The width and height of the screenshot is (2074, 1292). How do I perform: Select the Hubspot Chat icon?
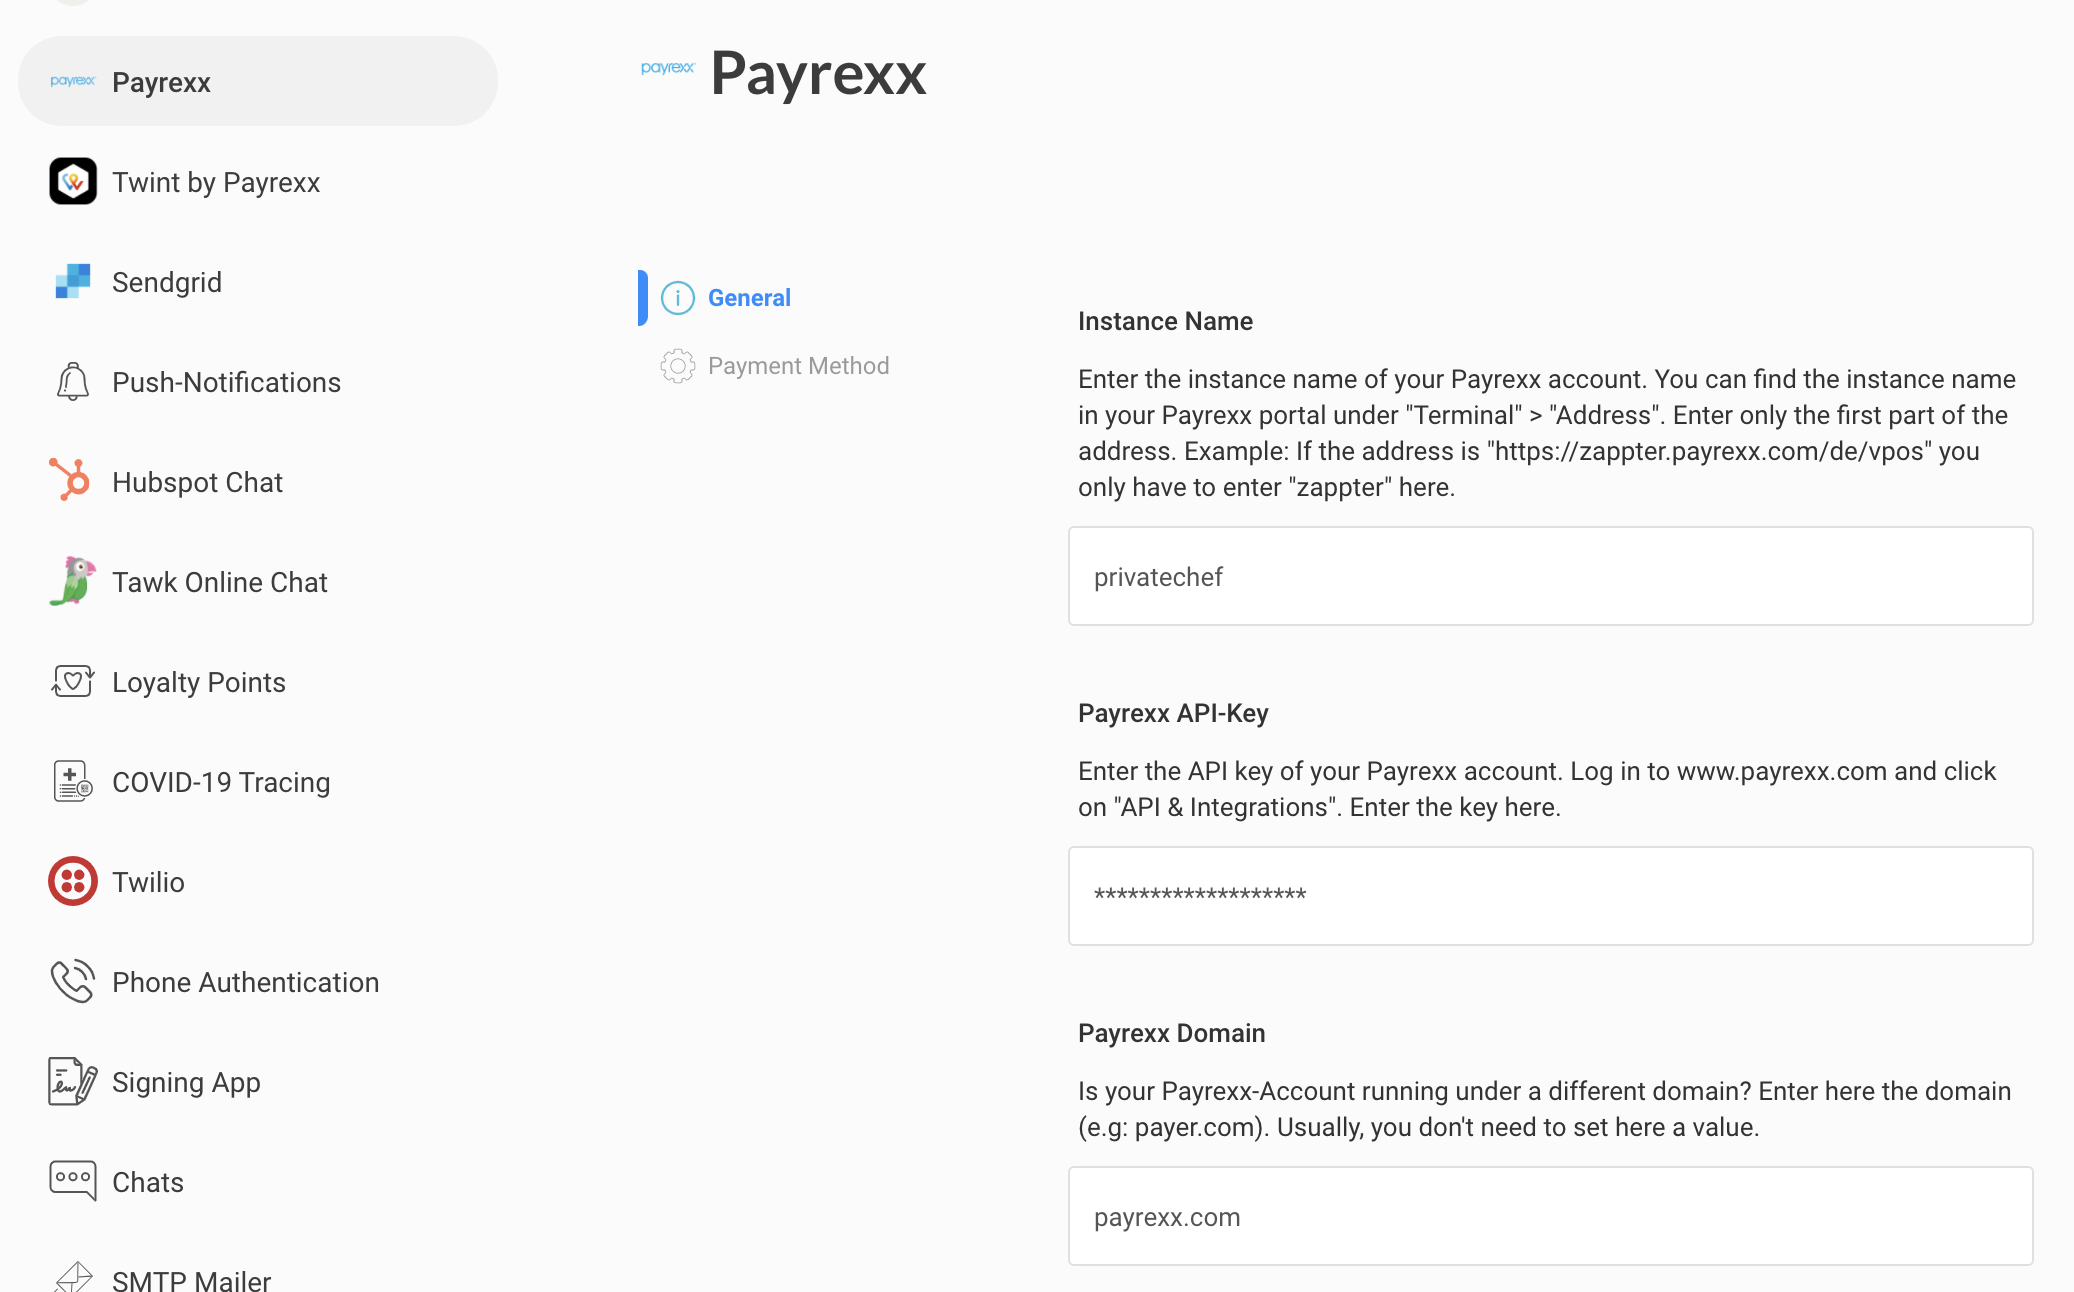pyautogui.click(x=70, y=479)
